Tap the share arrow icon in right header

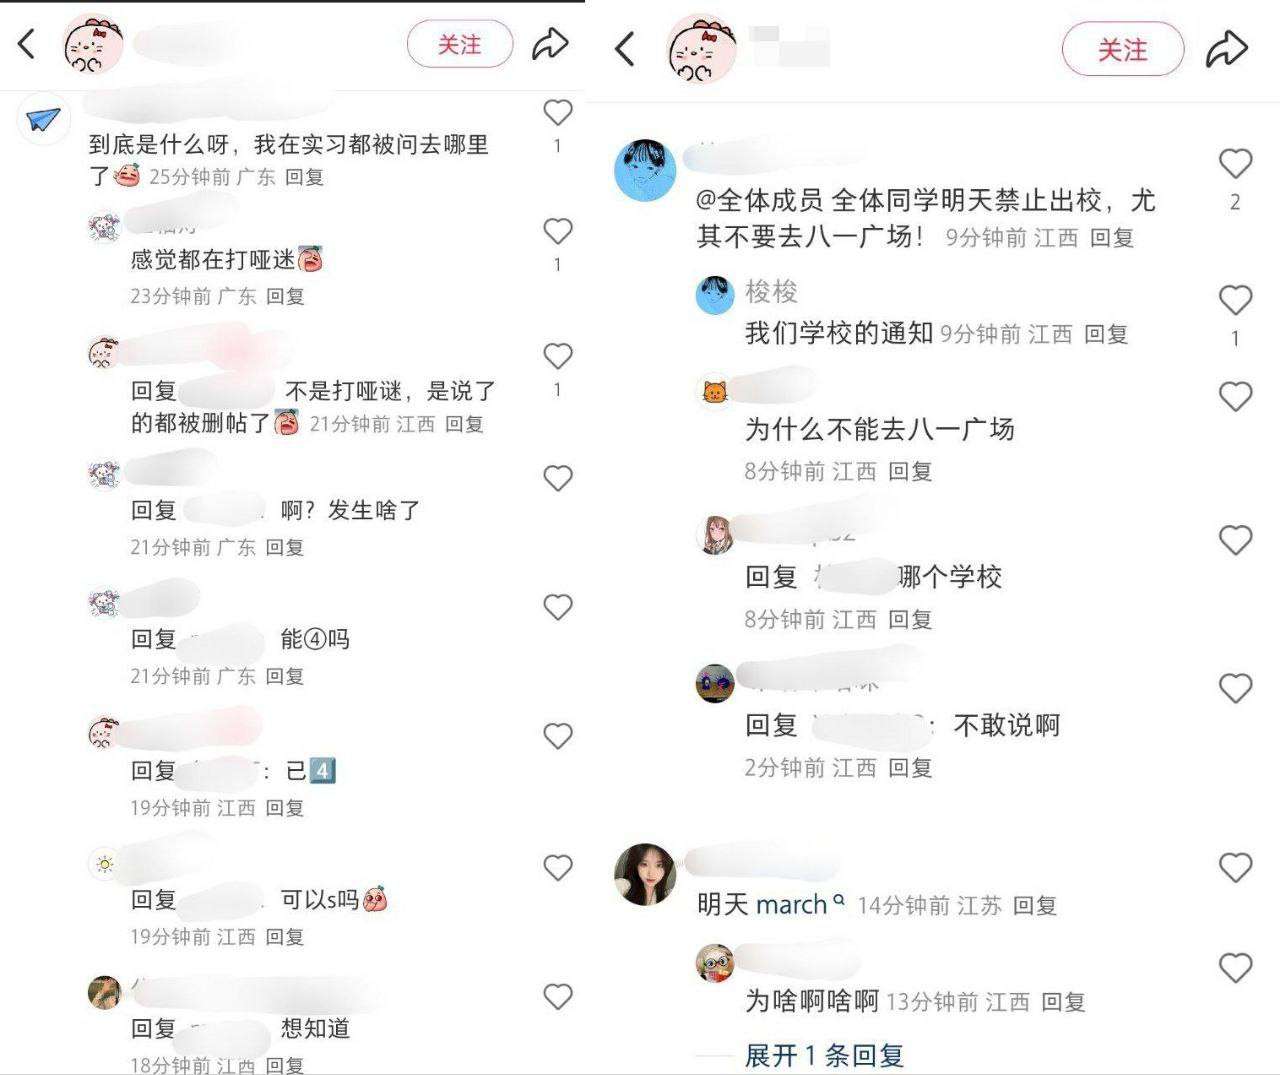tap(1227, 48)
